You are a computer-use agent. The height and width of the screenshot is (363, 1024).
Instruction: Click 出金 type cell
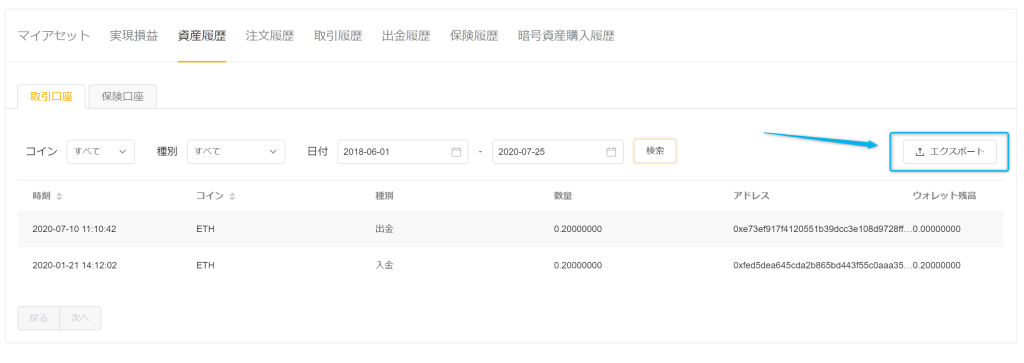point(384,229)
